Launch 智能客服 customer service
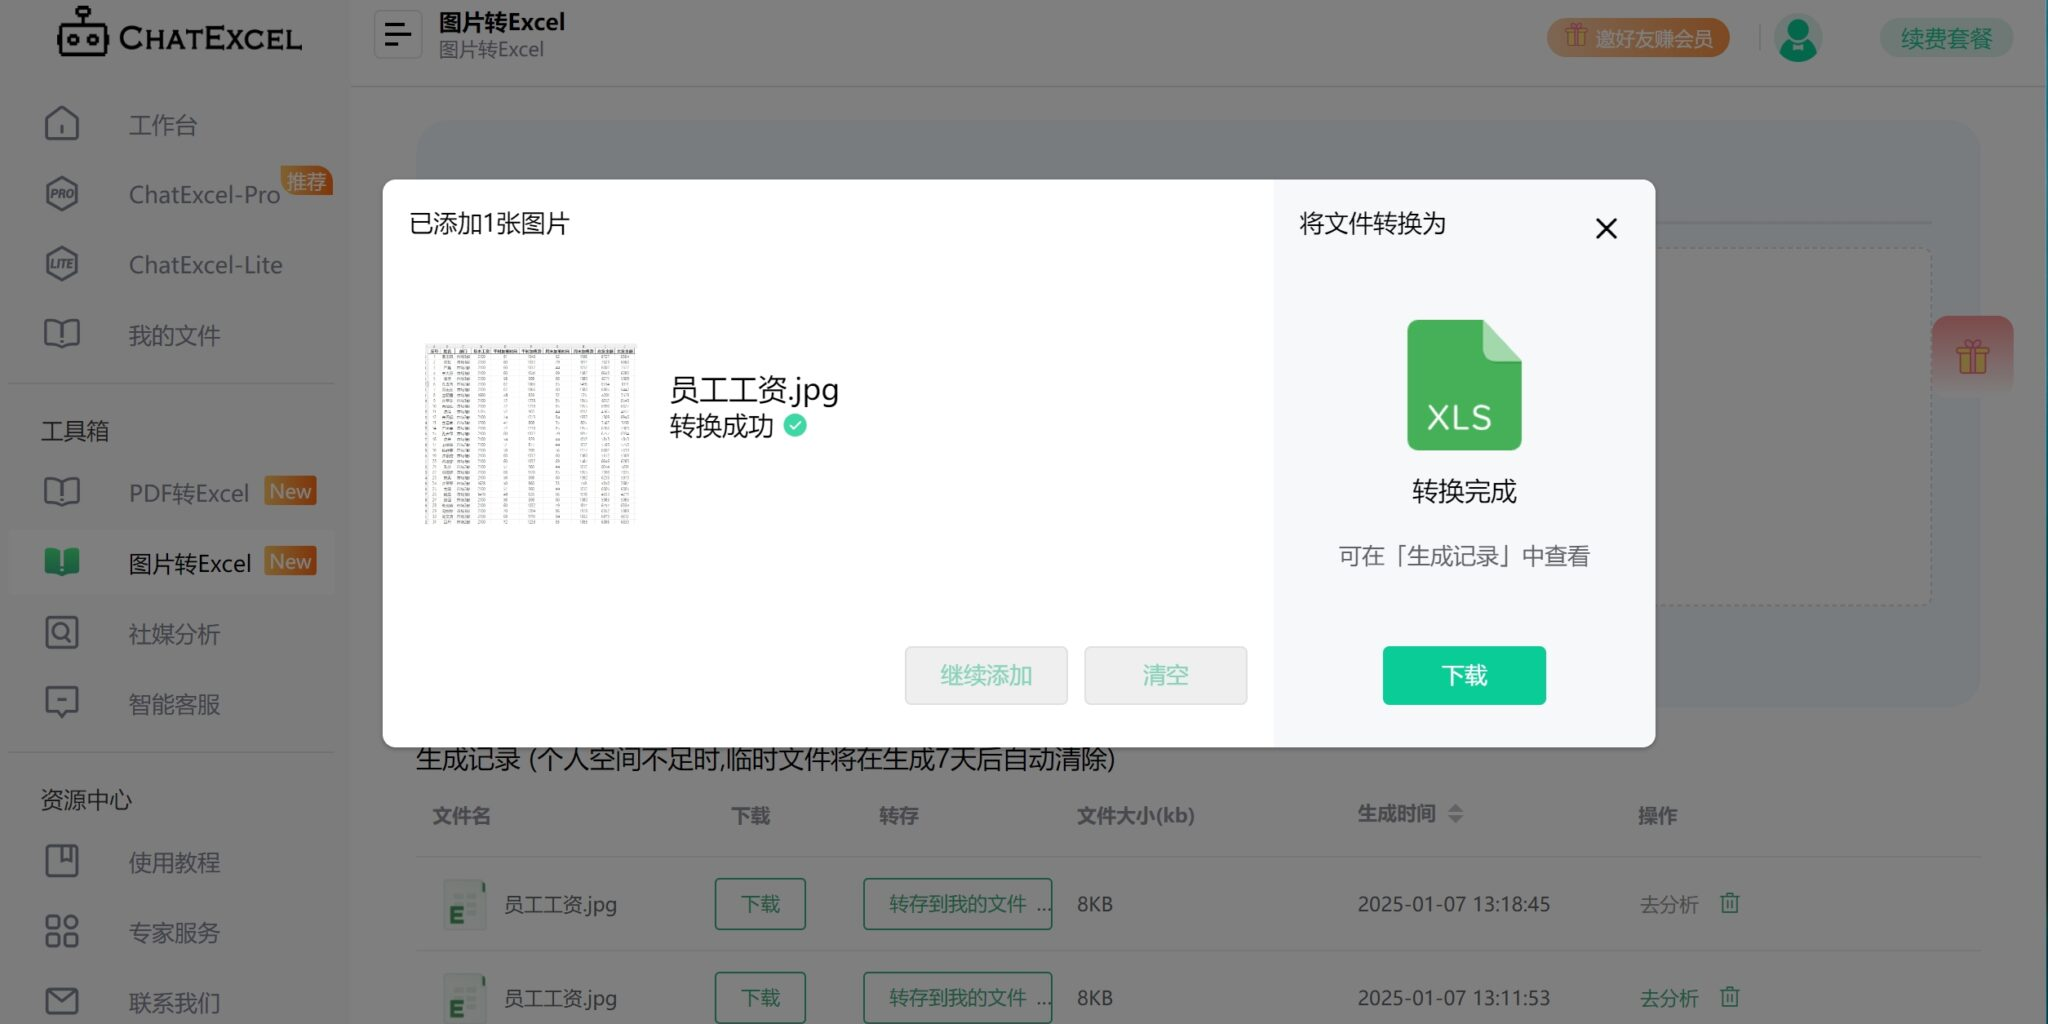The image size is (2048, 1024). coord(175,704)
